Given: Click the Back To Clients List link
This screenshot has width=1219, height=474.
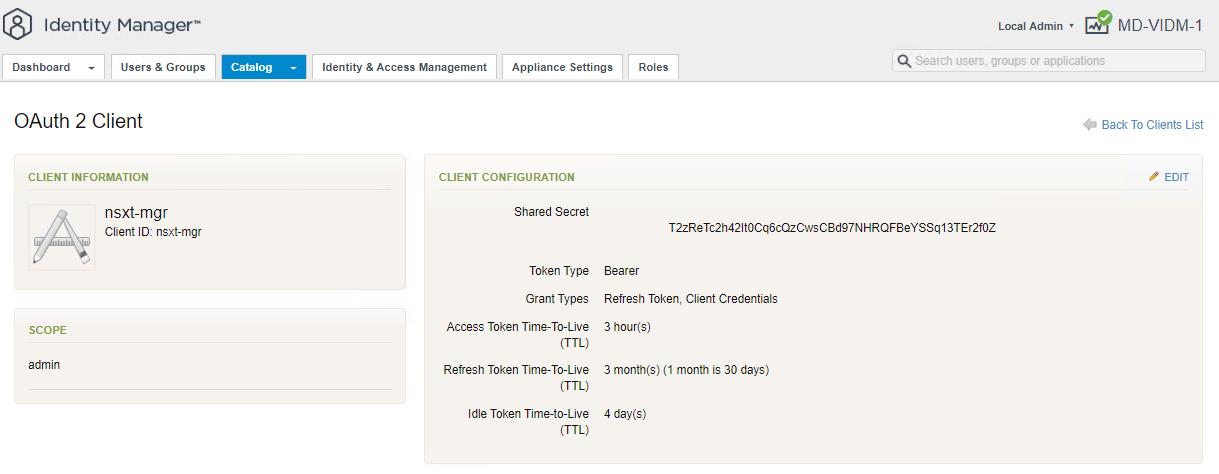Looking at the screenshot, I should coord(1152,125).
